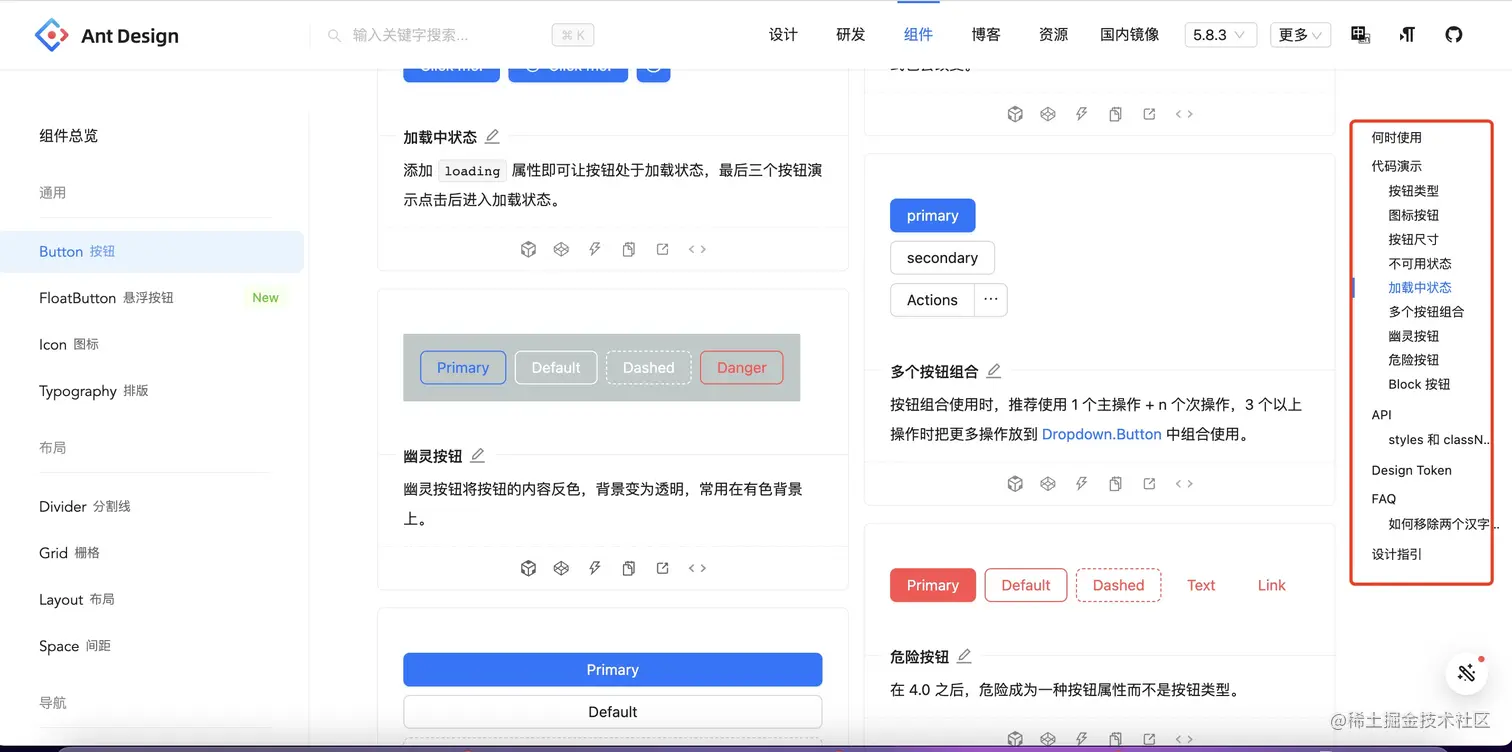Screen dimensions: 1512x752
Task: Click the Actions button
Action: (x=932, y=300)
